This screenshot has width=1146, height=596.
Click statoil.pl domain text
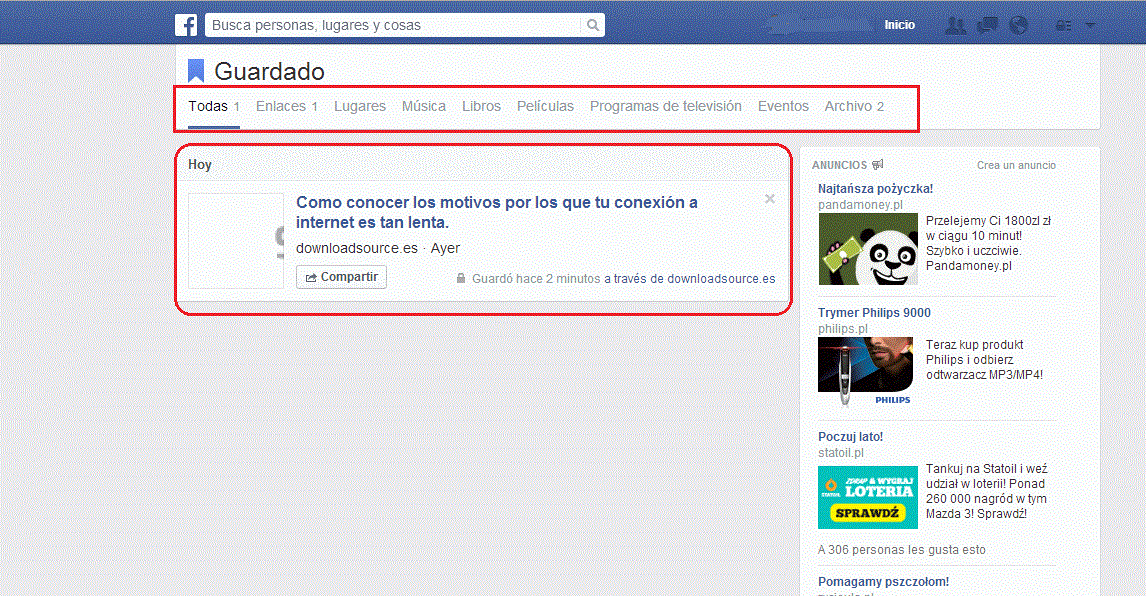(x=840, y=453)
